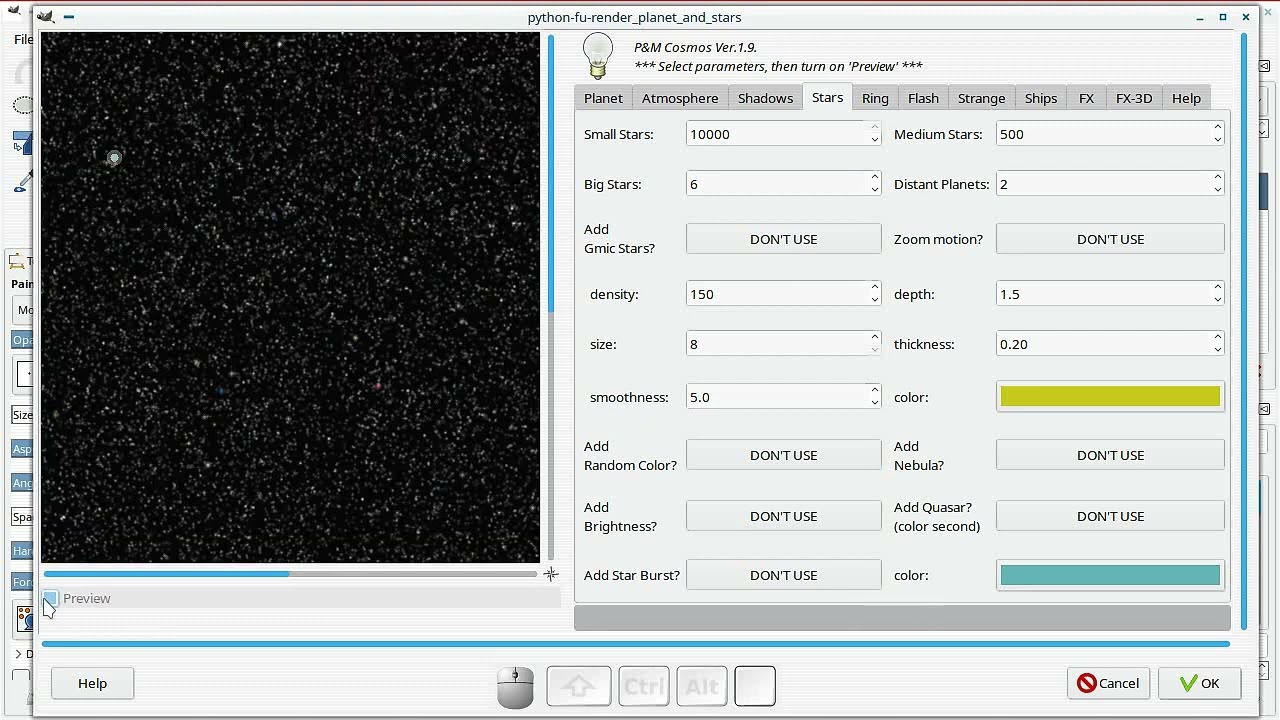The width and height of the screenshot is (1280, 720).
Task: Toggle the Add Star Burst option
Action: point(783,575)
